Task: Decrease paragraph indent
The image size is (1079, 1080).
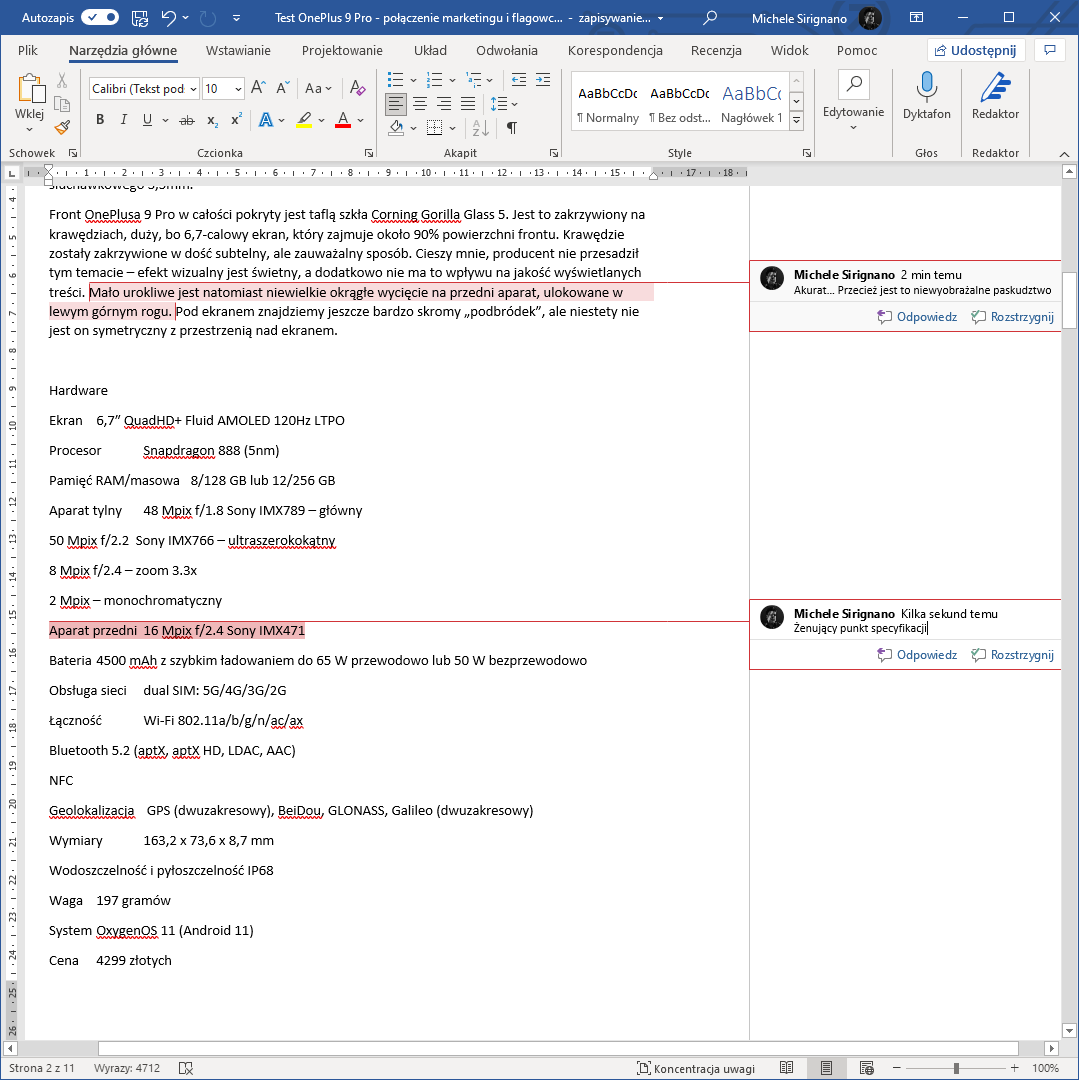Action: pos(519,80)
